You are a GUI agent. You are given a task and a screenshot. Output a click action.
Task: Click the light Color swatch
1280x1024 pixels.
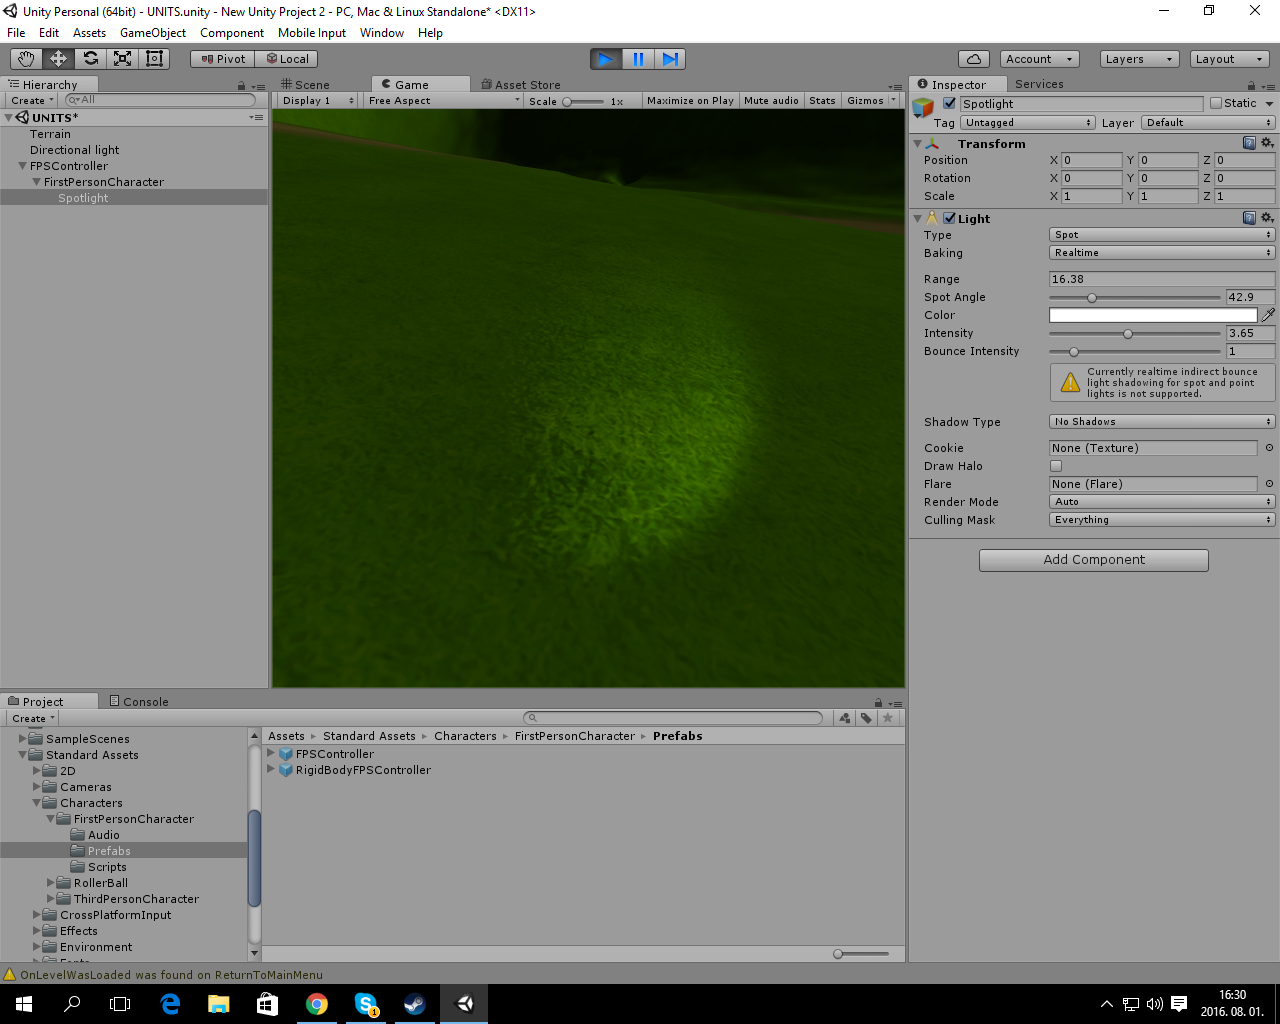click(1153, 315)
